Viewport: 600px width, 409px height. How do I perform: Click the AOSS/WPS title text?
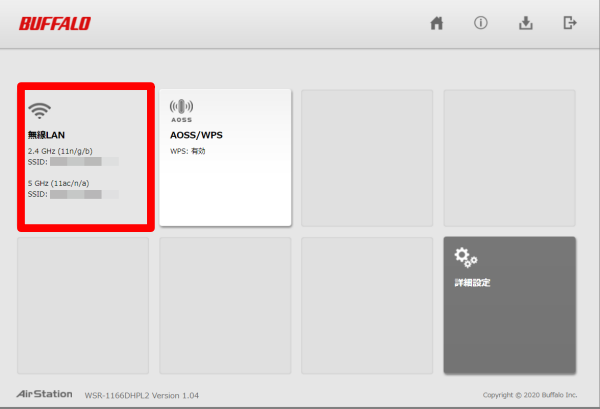pyautogui.click(x=196, y=135)
